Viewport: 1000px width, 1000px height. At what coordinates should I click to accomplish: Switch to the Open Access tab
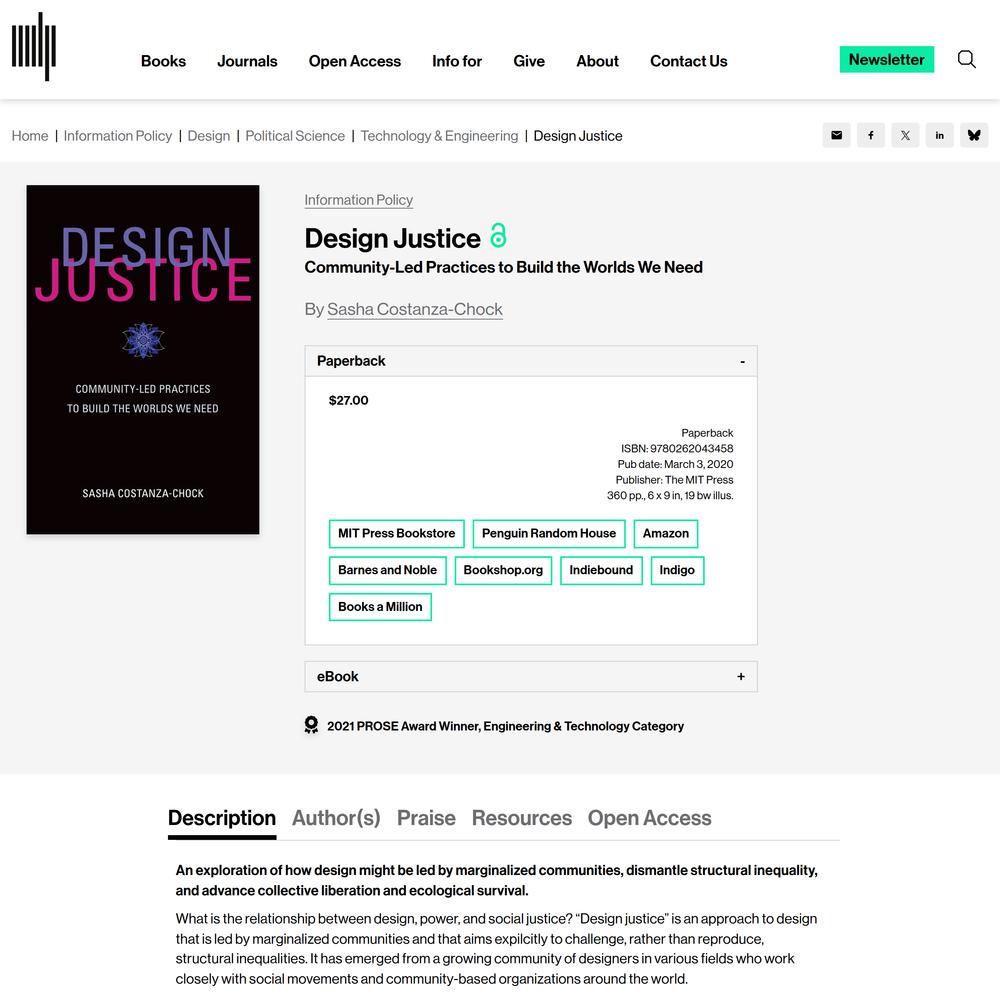[x=649, y=818]
